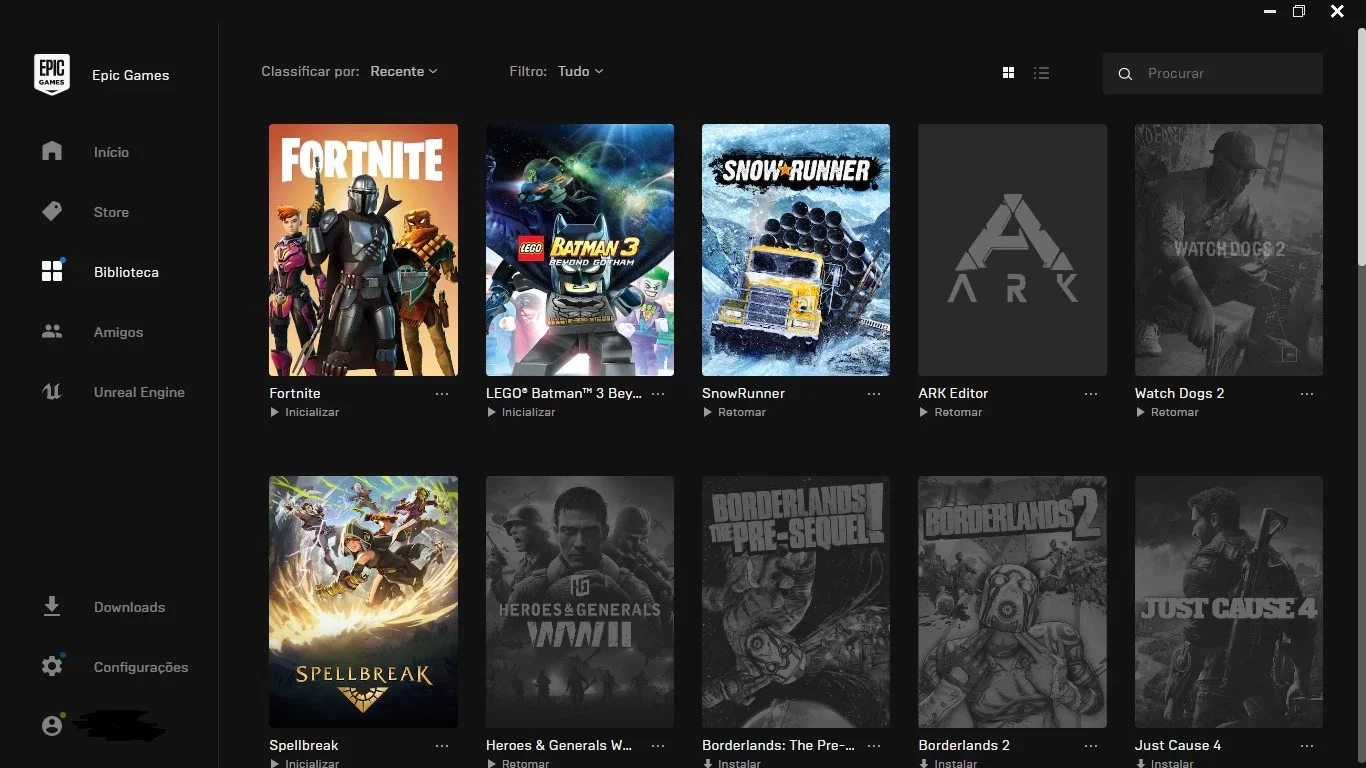Click the Spellbreak cover art
Image resolution: width=1366 pixels, height=768 pixels.
pyautogui.click(x=364, y=602)
